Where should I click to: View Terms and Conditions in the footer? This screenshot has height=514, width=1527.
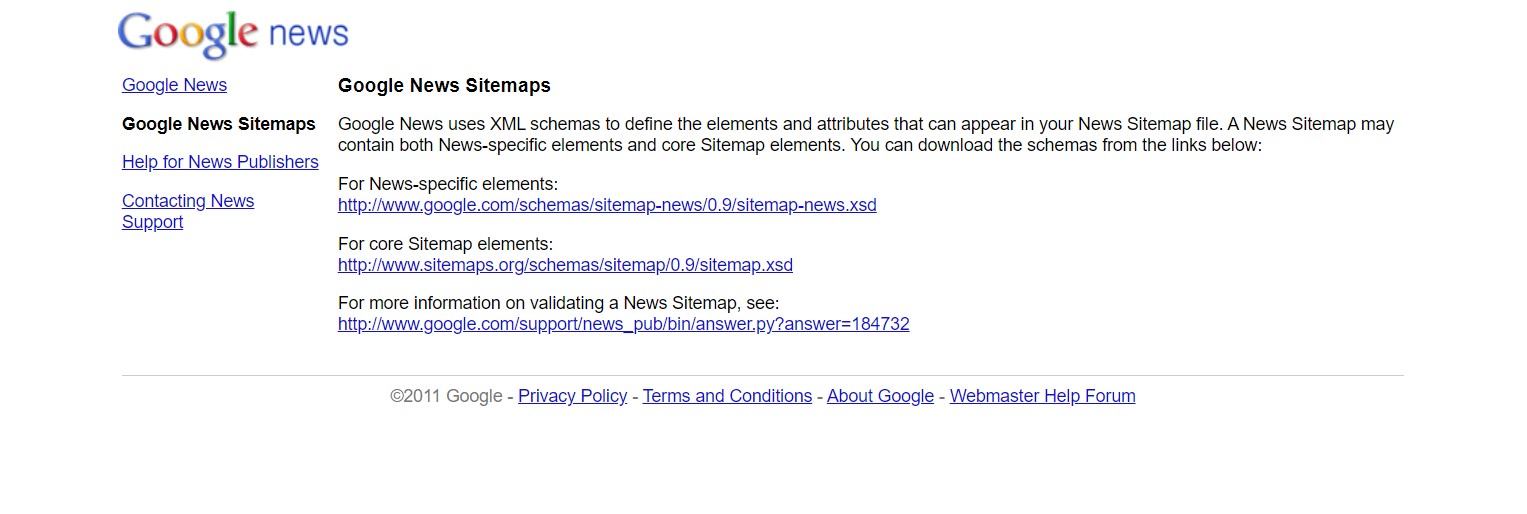[727, 396]
